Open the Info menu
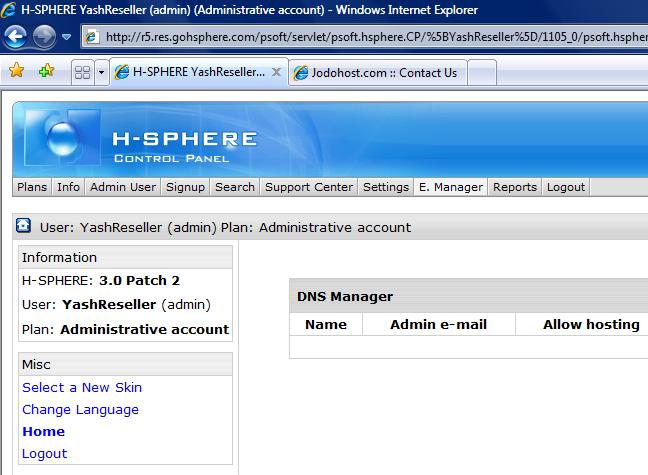Screen dimensions: 648x475 coord(69,187)
